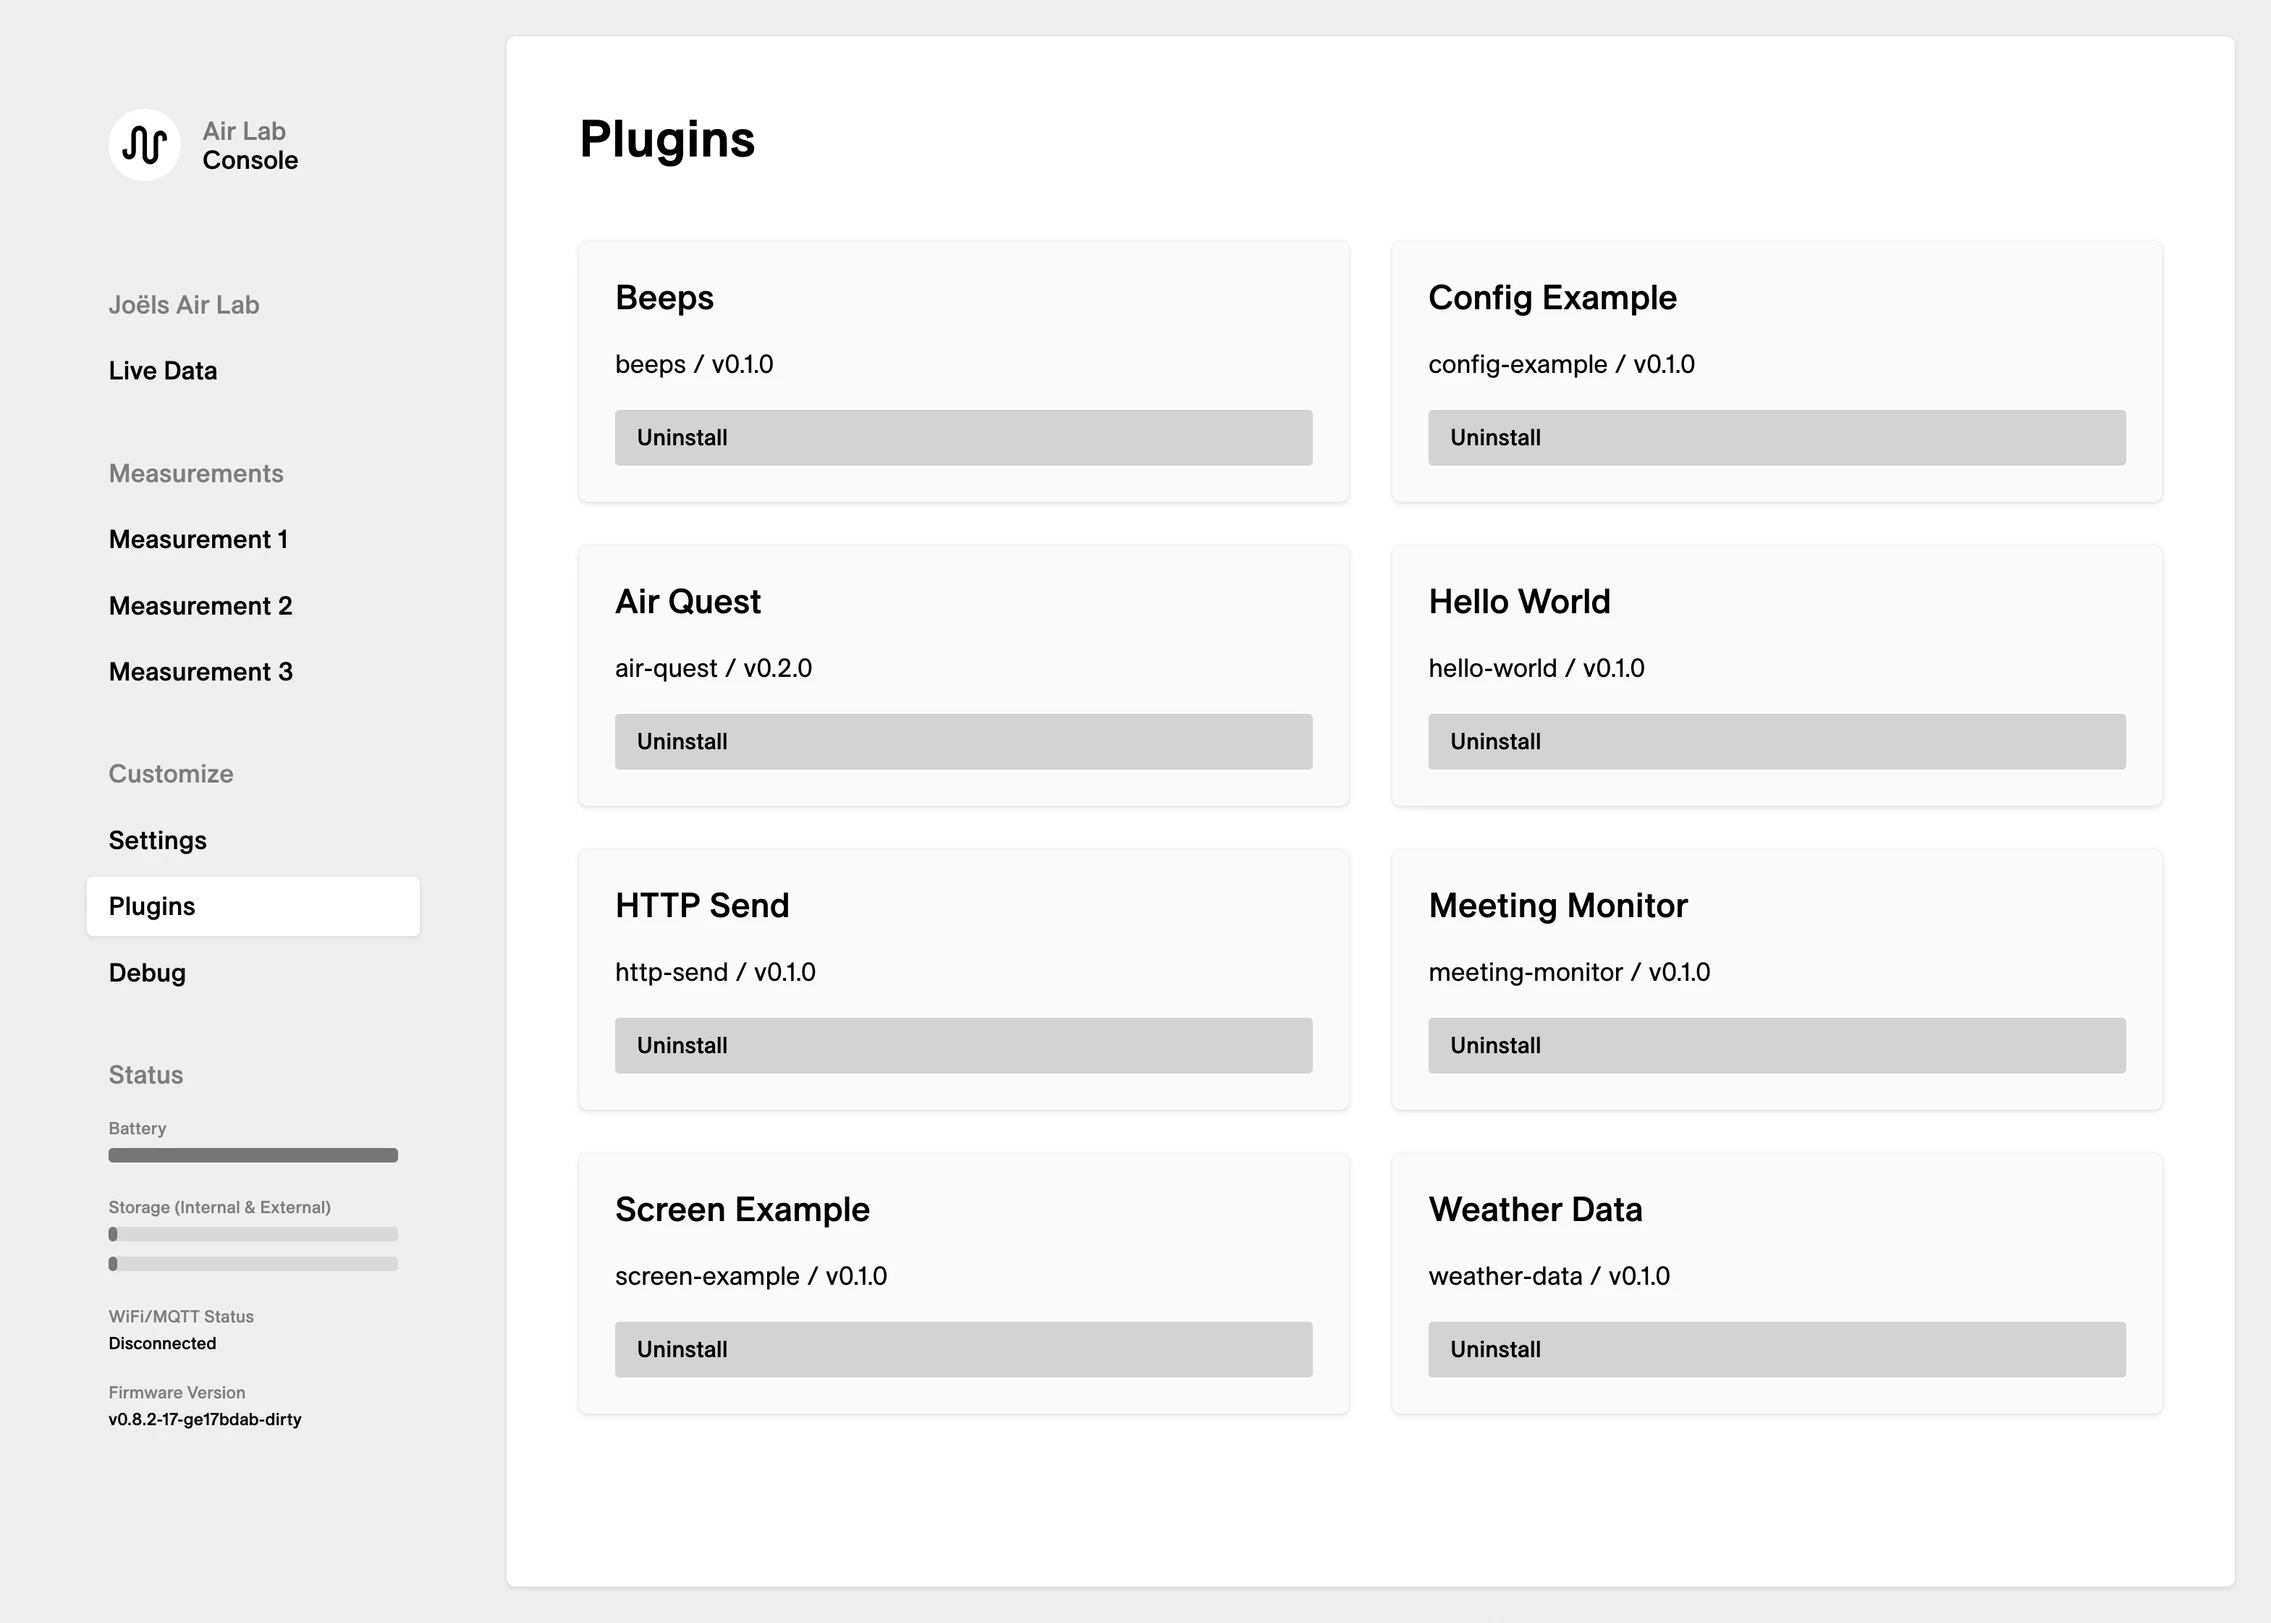Open the Debug page
Viewport: 2271px width, 1623px height.
(x=146, y=972)
